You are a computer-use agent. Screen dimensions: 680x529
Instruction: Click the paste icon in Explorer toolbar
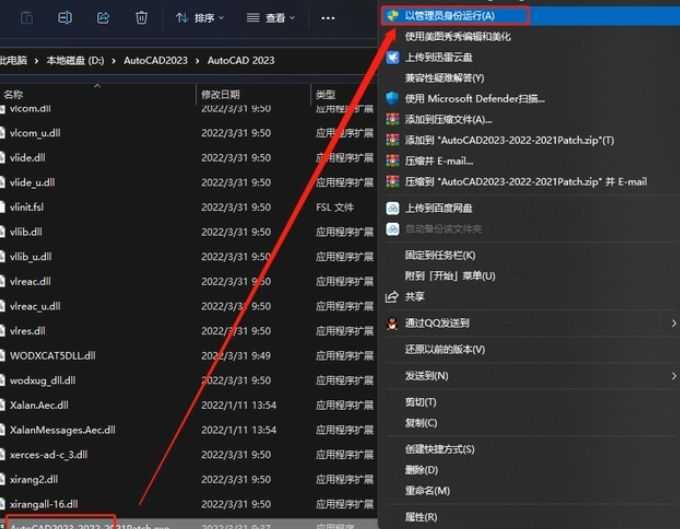pyautogui.click(x=26, y=18)
